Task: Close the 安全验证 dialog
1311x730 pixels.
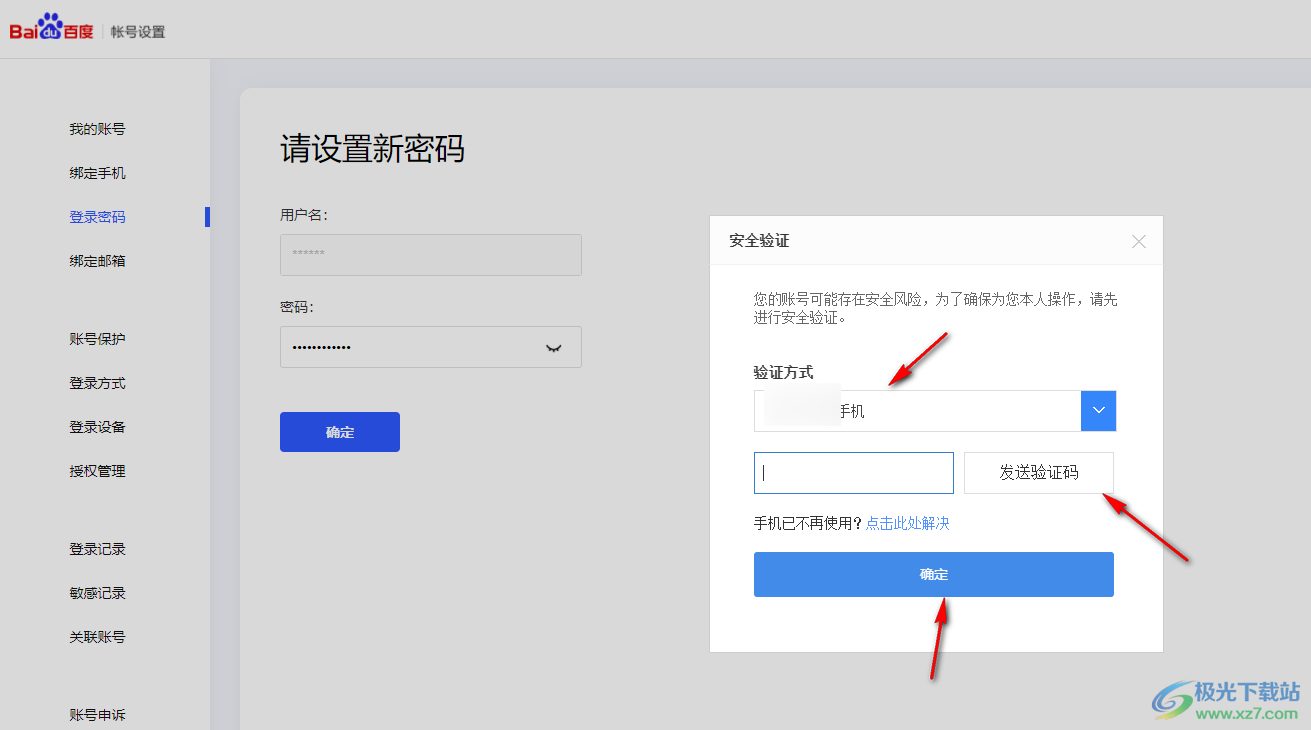Action: click(1138, 241)
